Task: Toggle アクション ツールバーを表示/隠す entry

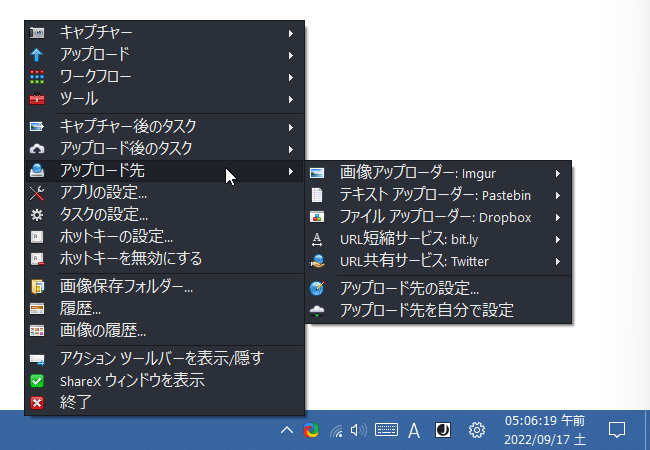Action: pyautogui.click(x=165, y=359)
